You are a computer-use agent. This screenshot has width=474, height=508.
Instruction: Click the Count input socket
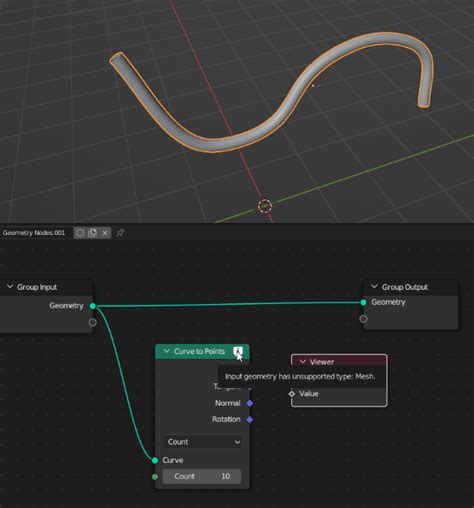[x=155, y=477]
